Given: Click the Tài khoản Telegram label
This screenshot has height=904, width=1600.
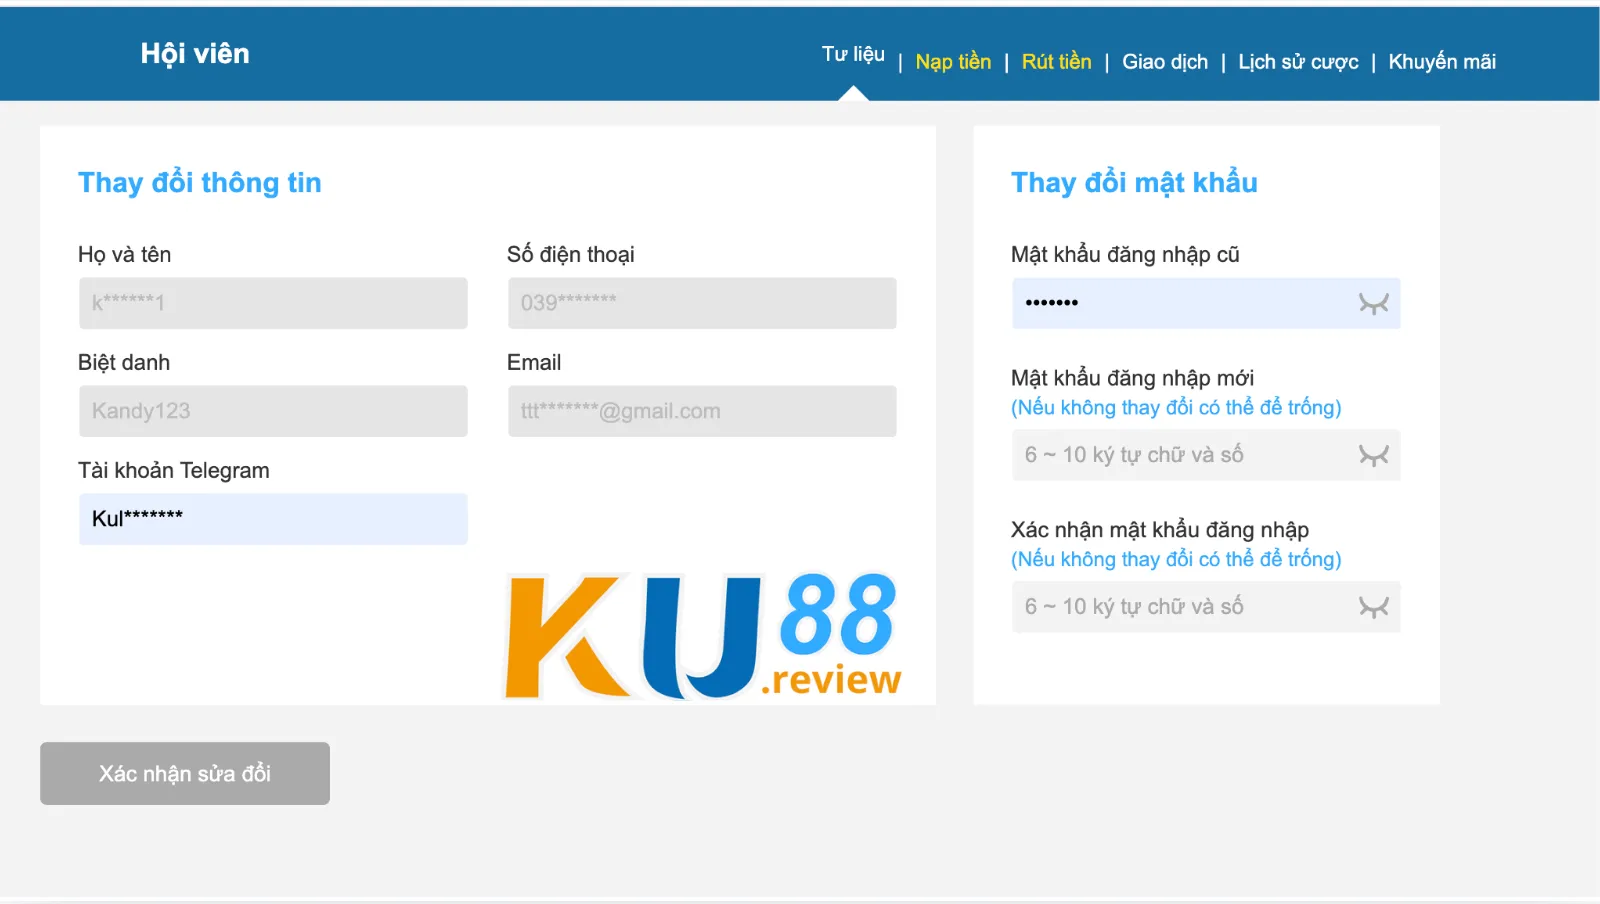Looking at the screenshot, I should point(174,471).
